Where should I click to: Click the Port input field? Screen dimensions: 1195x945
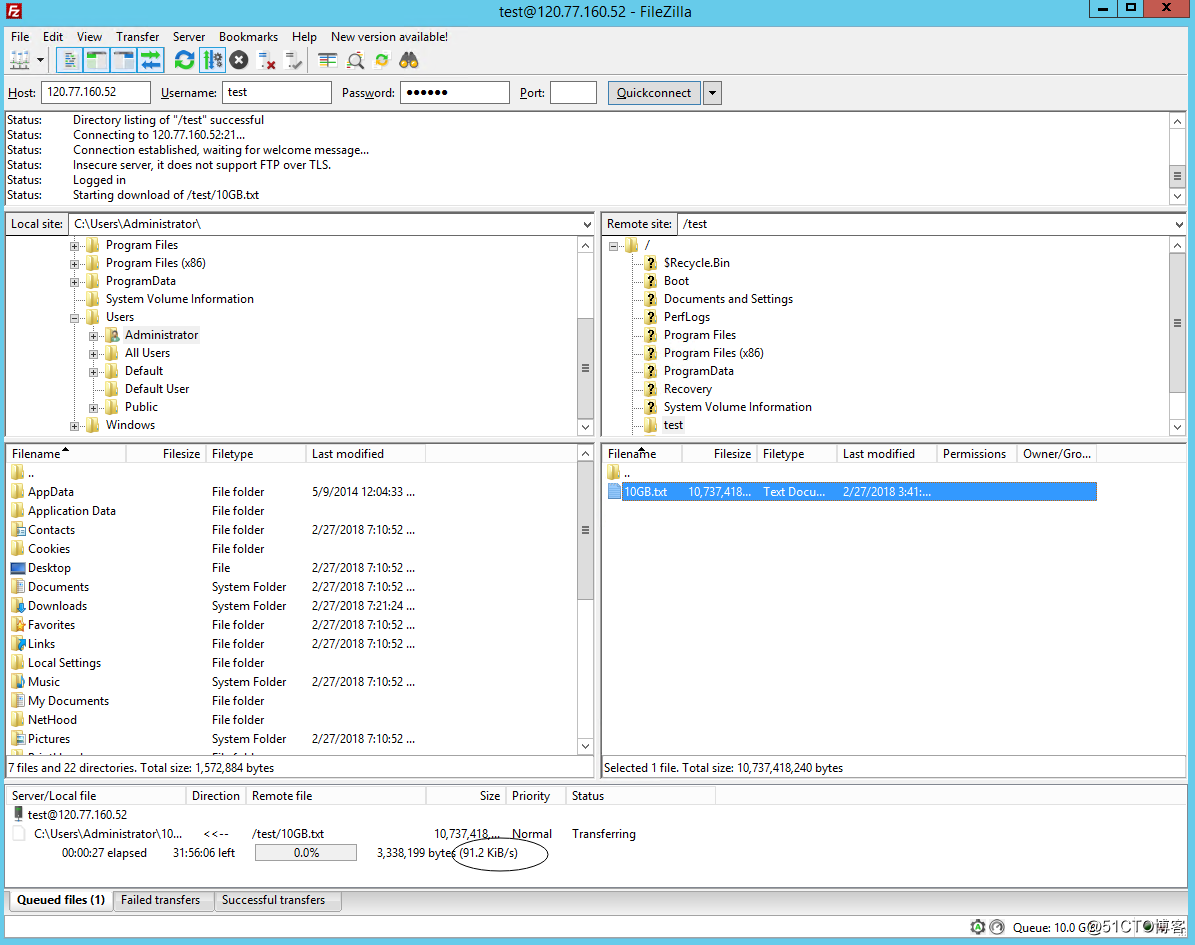(573, 92)
